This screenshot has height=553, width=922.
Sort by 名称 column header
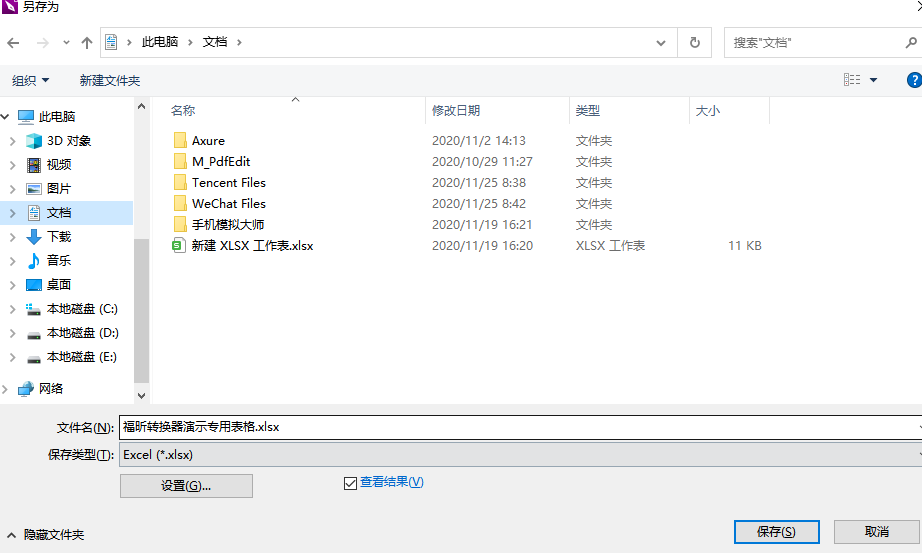183,111
